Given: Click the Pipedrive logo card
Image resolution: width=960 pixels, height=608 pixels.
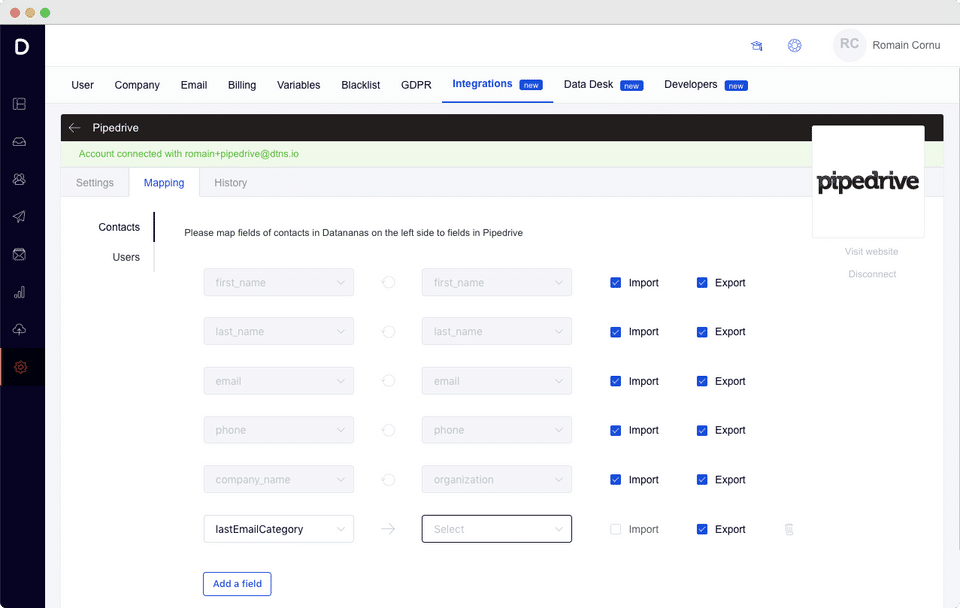Looking at the screenshot, I should [868, 181].
